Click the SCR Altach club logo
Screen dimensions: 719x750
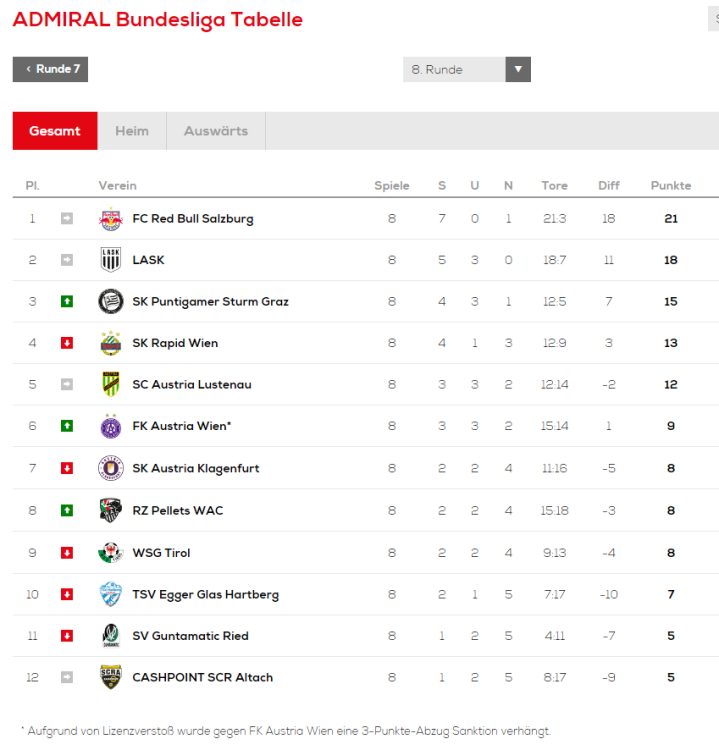pyautogui.click(x=110, y=677)
